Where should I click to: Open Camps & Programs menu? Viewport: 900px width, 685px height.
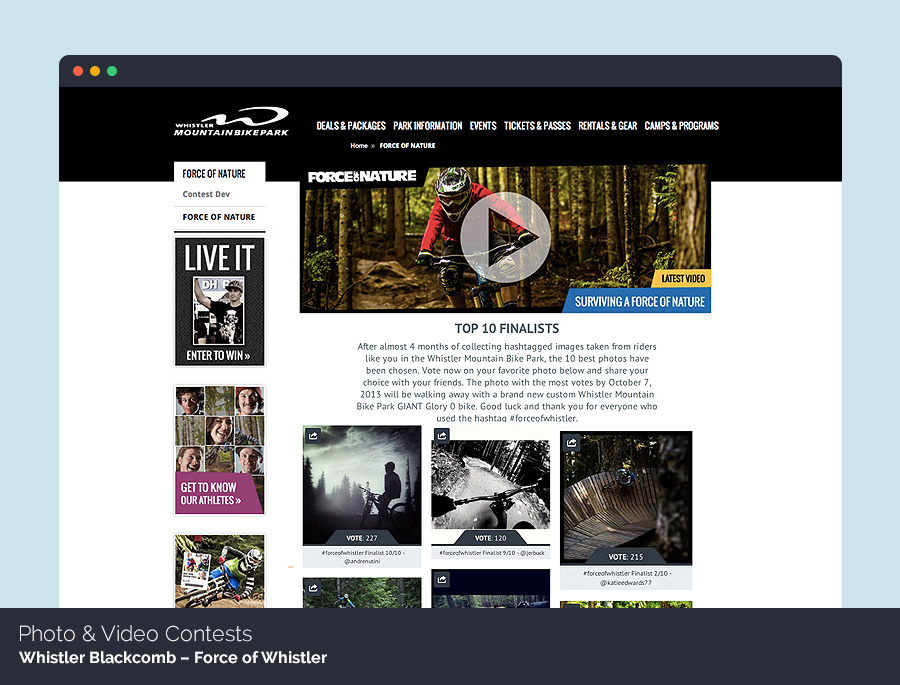[681, 126]
